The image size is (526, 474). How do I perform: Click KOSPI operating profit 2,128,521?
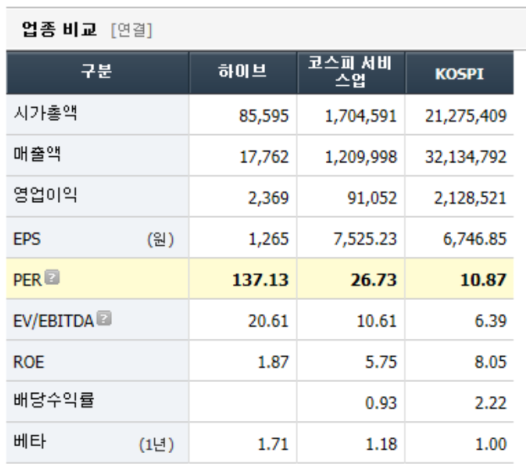click(x=470, y=198)
